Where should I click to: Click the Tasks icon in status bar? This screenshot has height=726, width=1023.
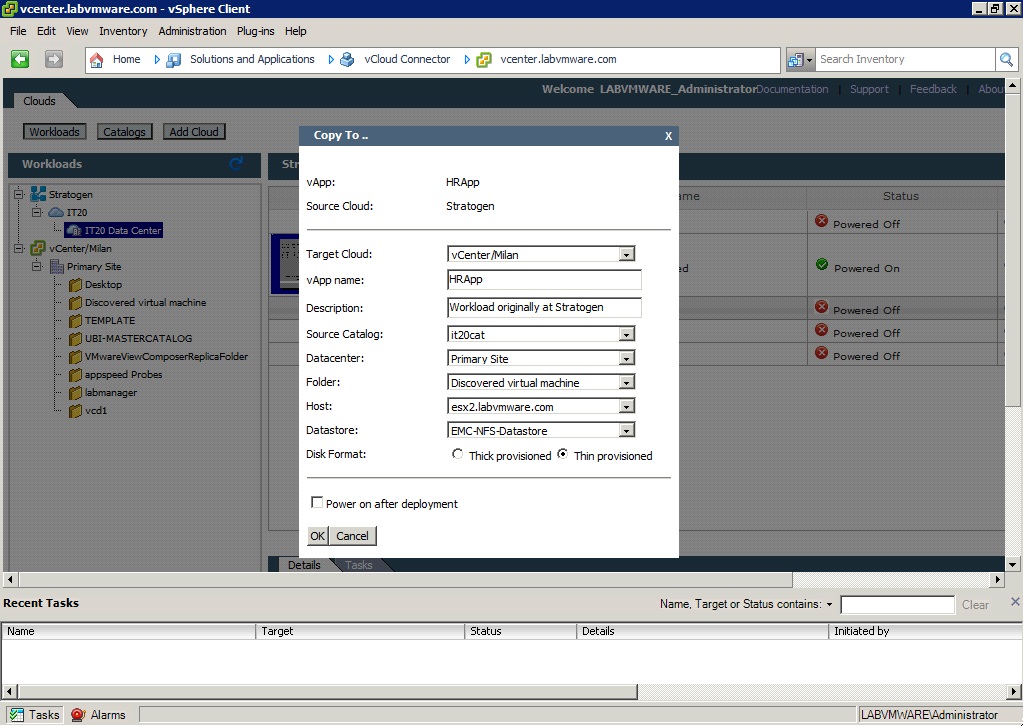tap(16, 715)
